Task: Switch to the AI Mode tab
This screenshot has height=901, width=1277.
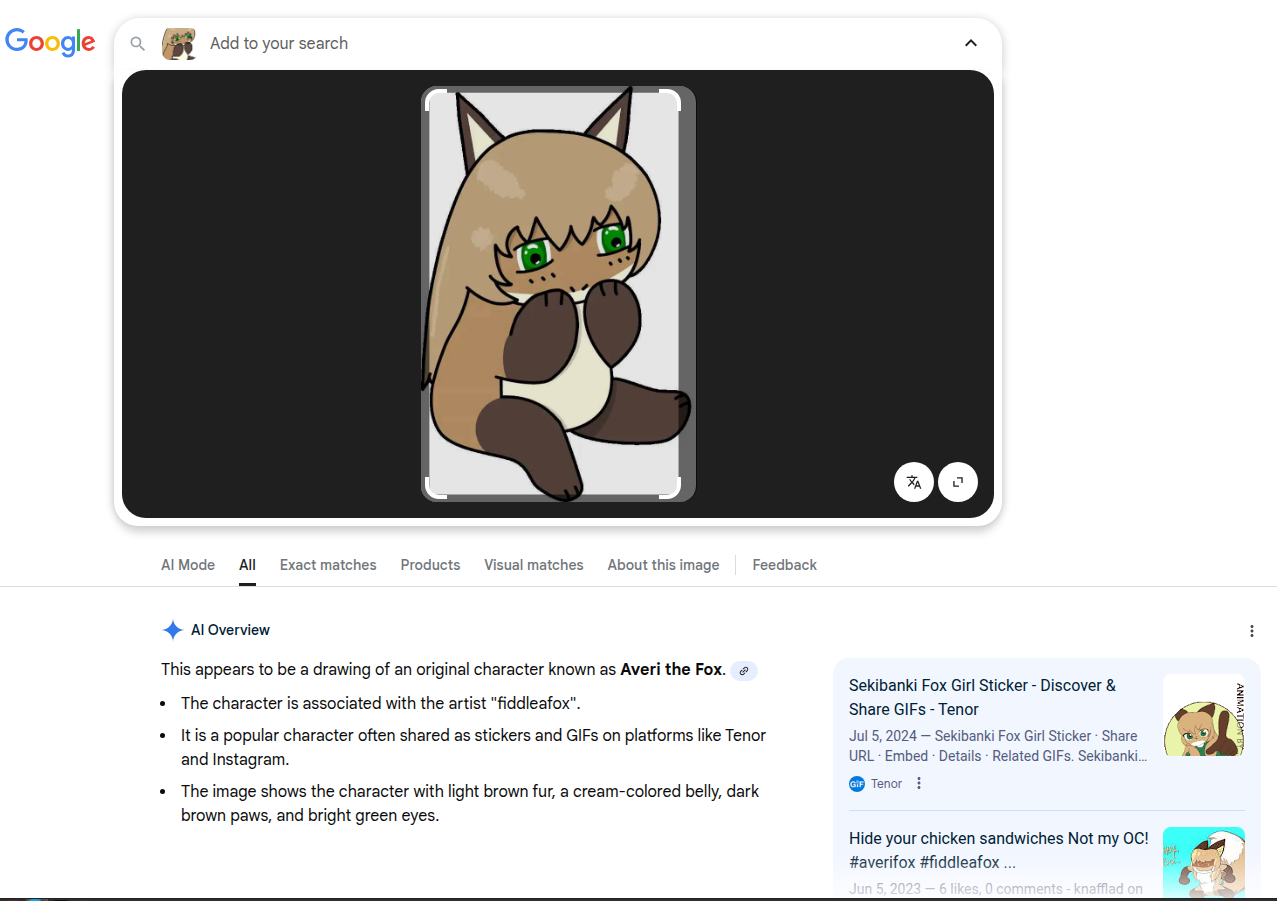Action: pyautogui.click(x=188, y=565)
